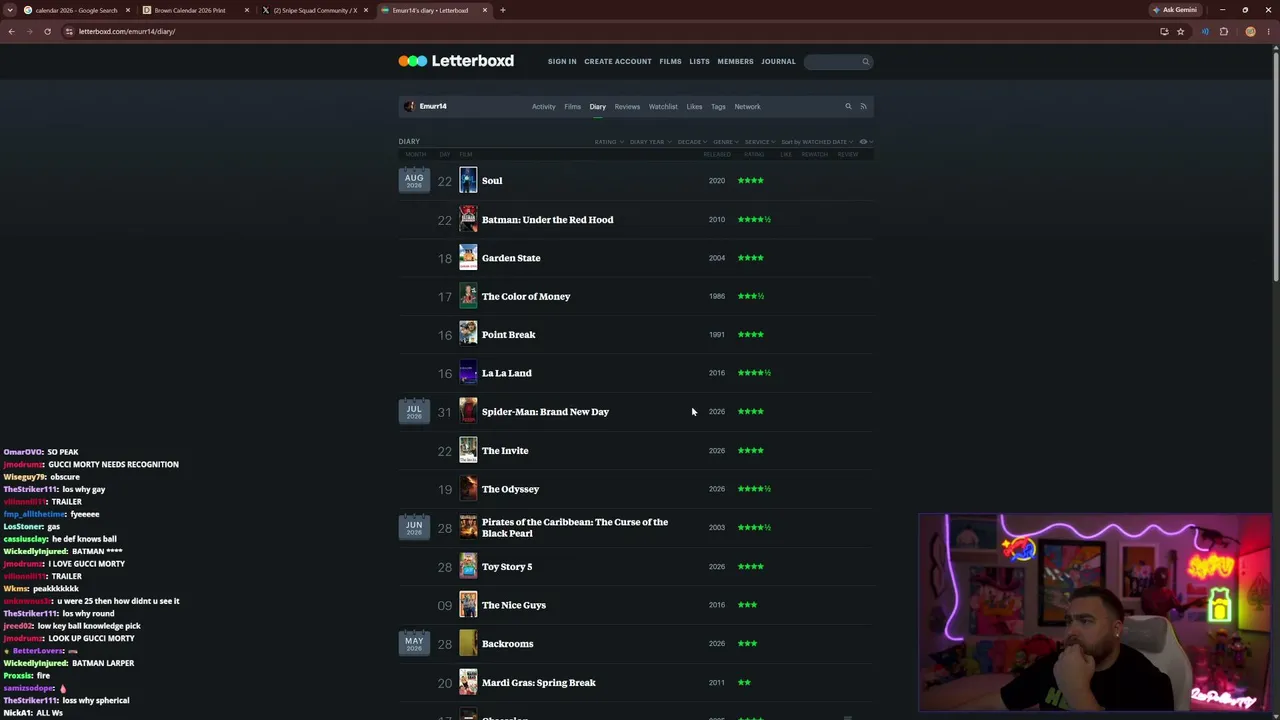Open the Sort by WATCHED DATE dropdown
The height and width of the screenshot is (720, 1280).
pyautogui.click(x=817, y=142)
